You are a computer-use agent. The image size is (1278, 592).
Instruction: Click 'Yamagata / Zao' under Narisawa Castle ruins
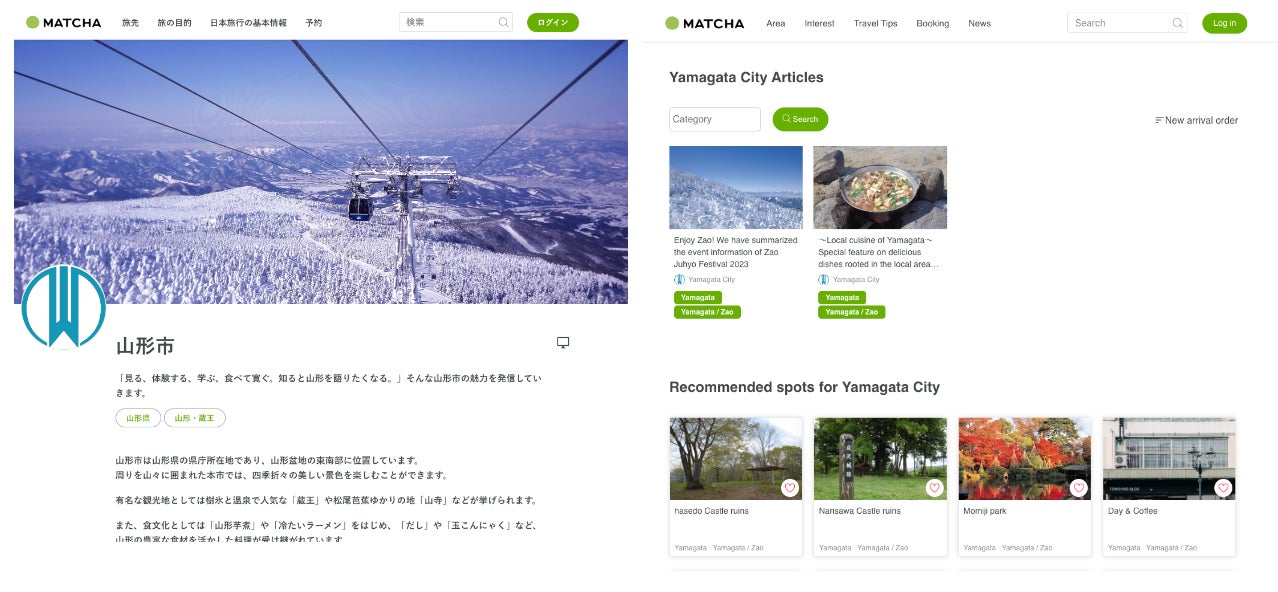883,548
